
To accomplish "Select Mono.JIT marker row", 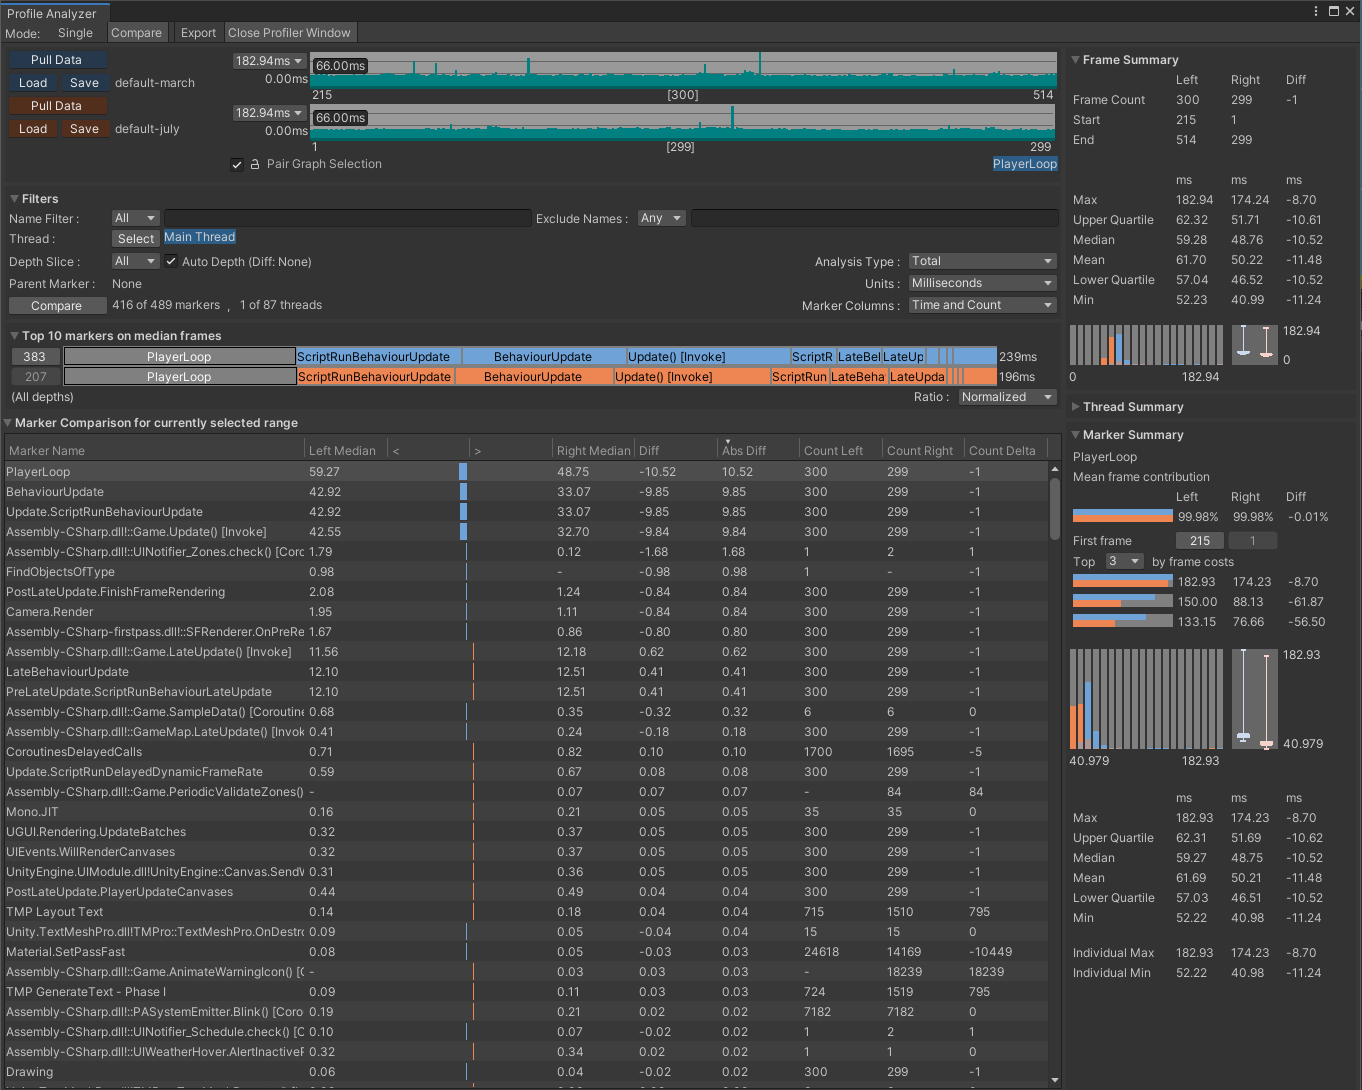I will tap(526, 812).
